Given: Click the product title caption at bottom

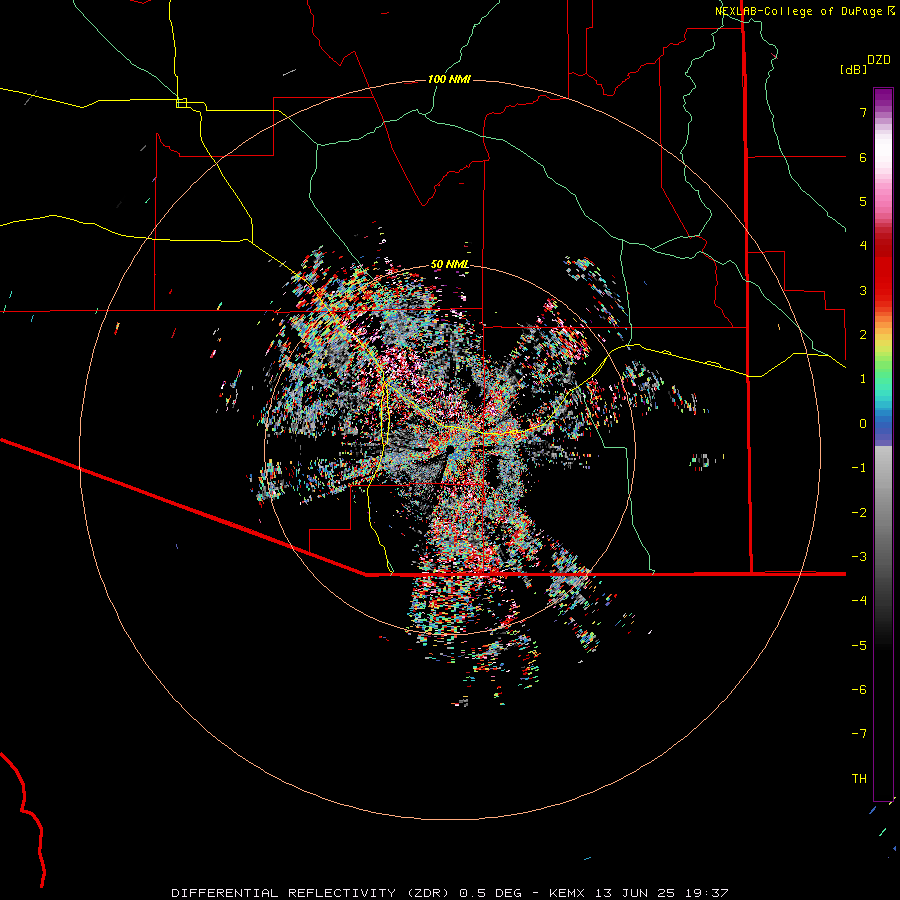Looking at the screenshot, I should [x=450, y=893].
